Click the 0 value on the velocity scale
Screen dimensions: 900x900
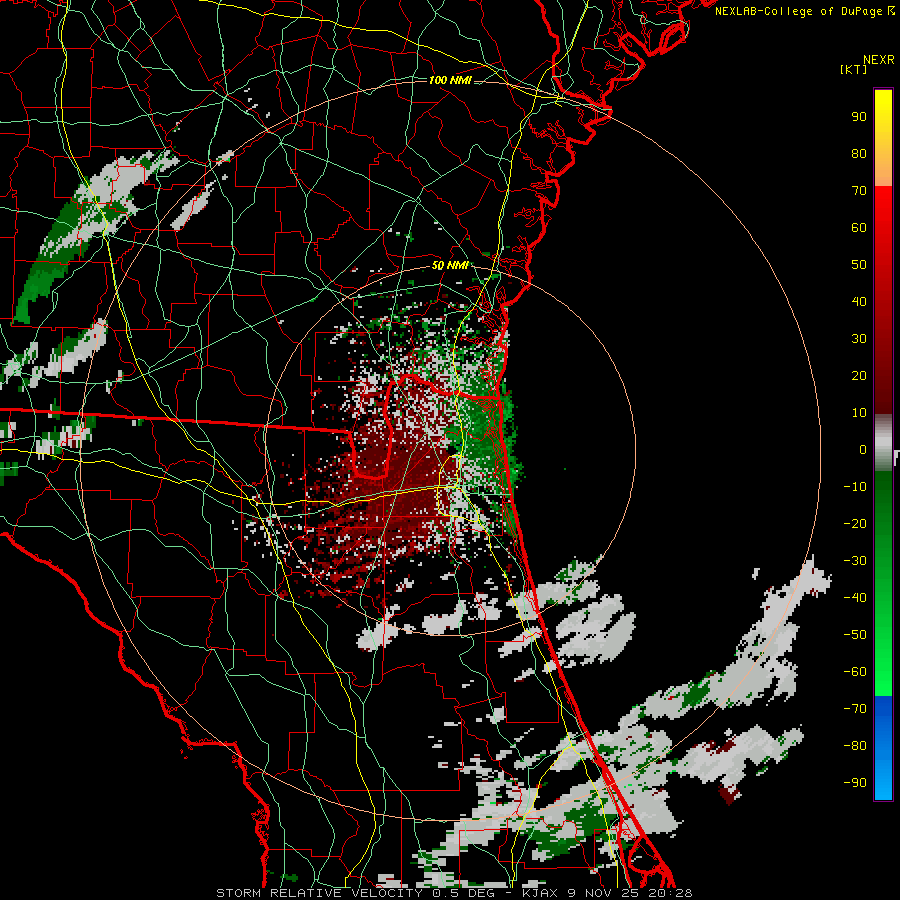[863, 449]
